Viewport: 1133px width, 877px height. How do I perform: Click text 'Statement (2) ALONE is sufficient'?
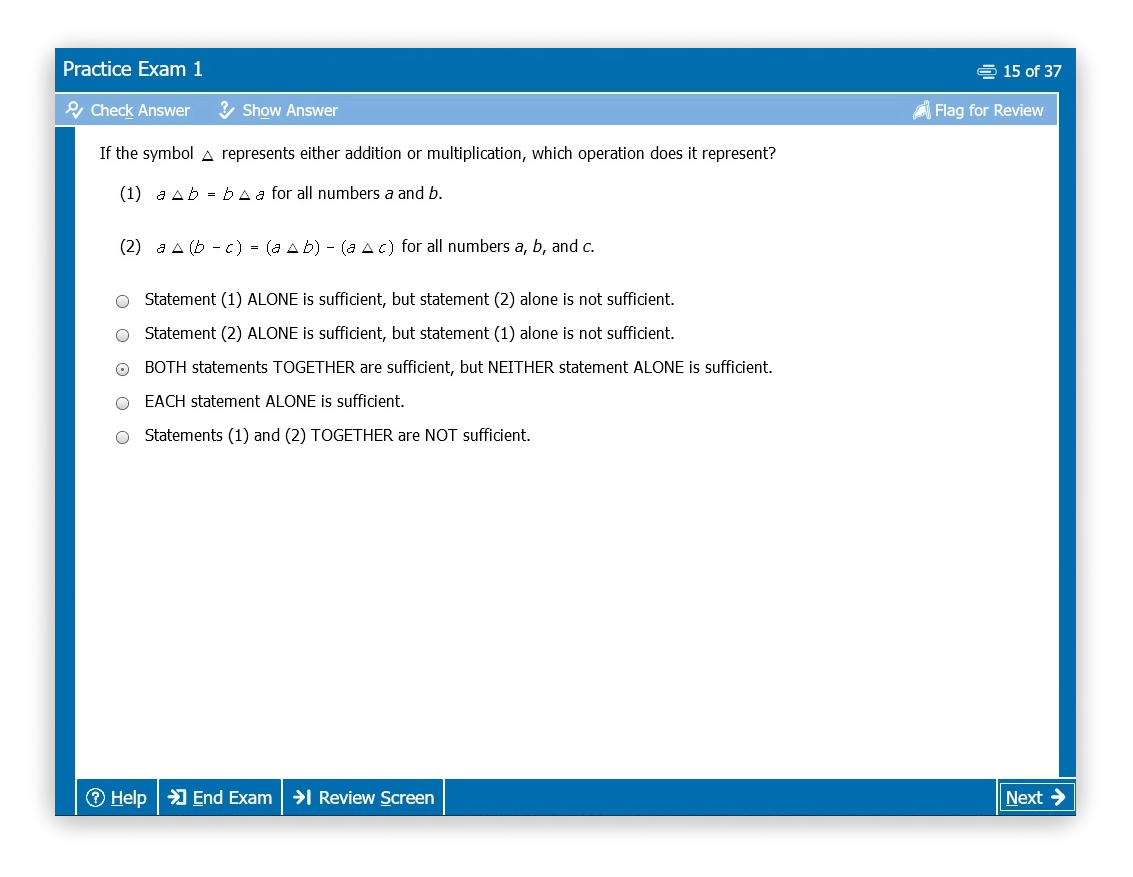click(x=409, y=333)
